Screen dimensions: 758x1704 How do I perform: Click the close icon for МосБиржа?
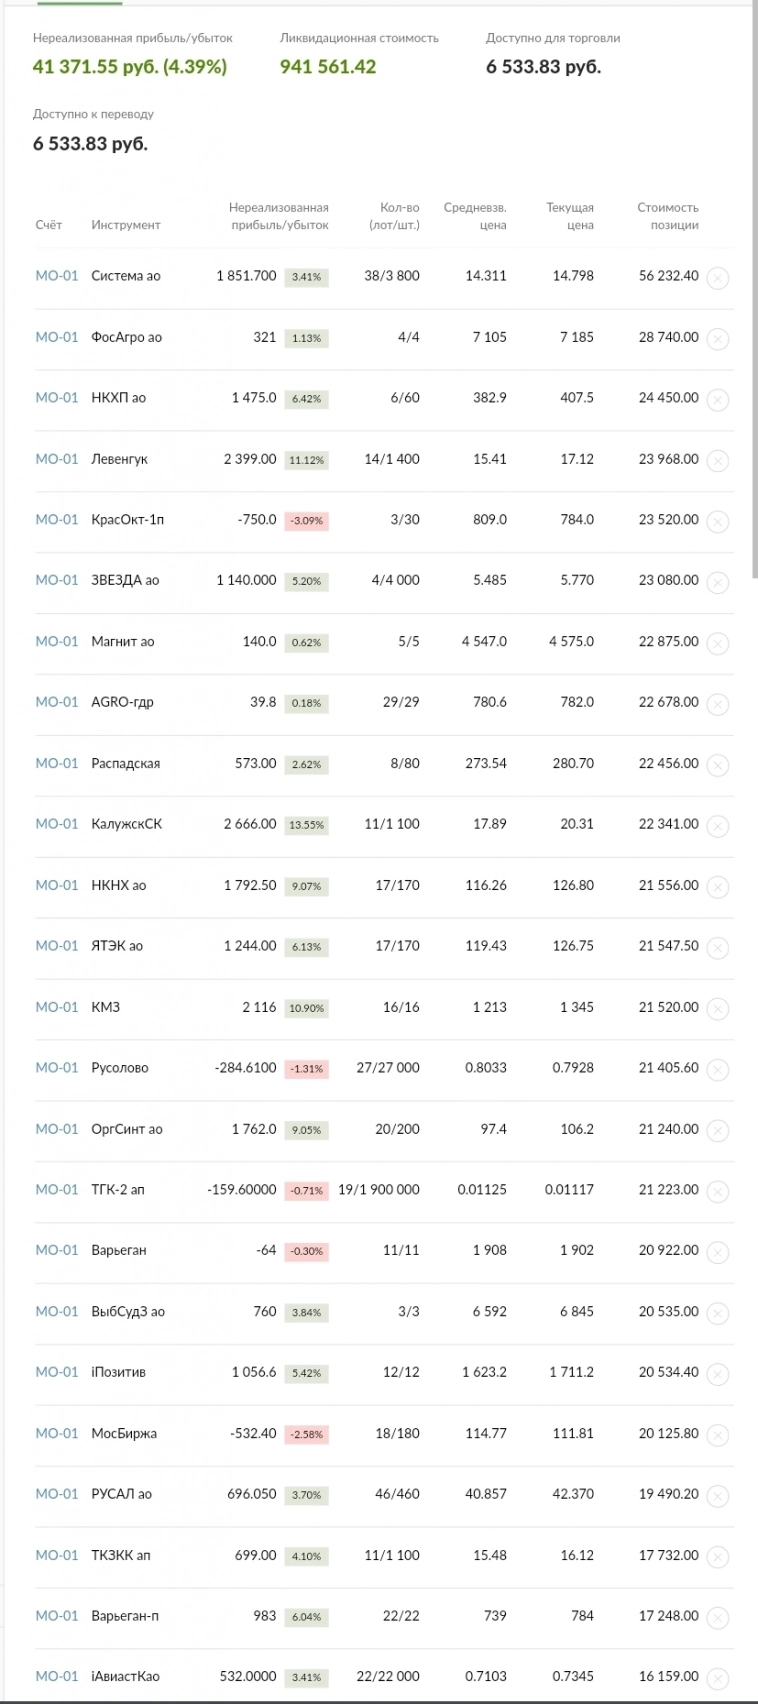(x=717, y=1435)
